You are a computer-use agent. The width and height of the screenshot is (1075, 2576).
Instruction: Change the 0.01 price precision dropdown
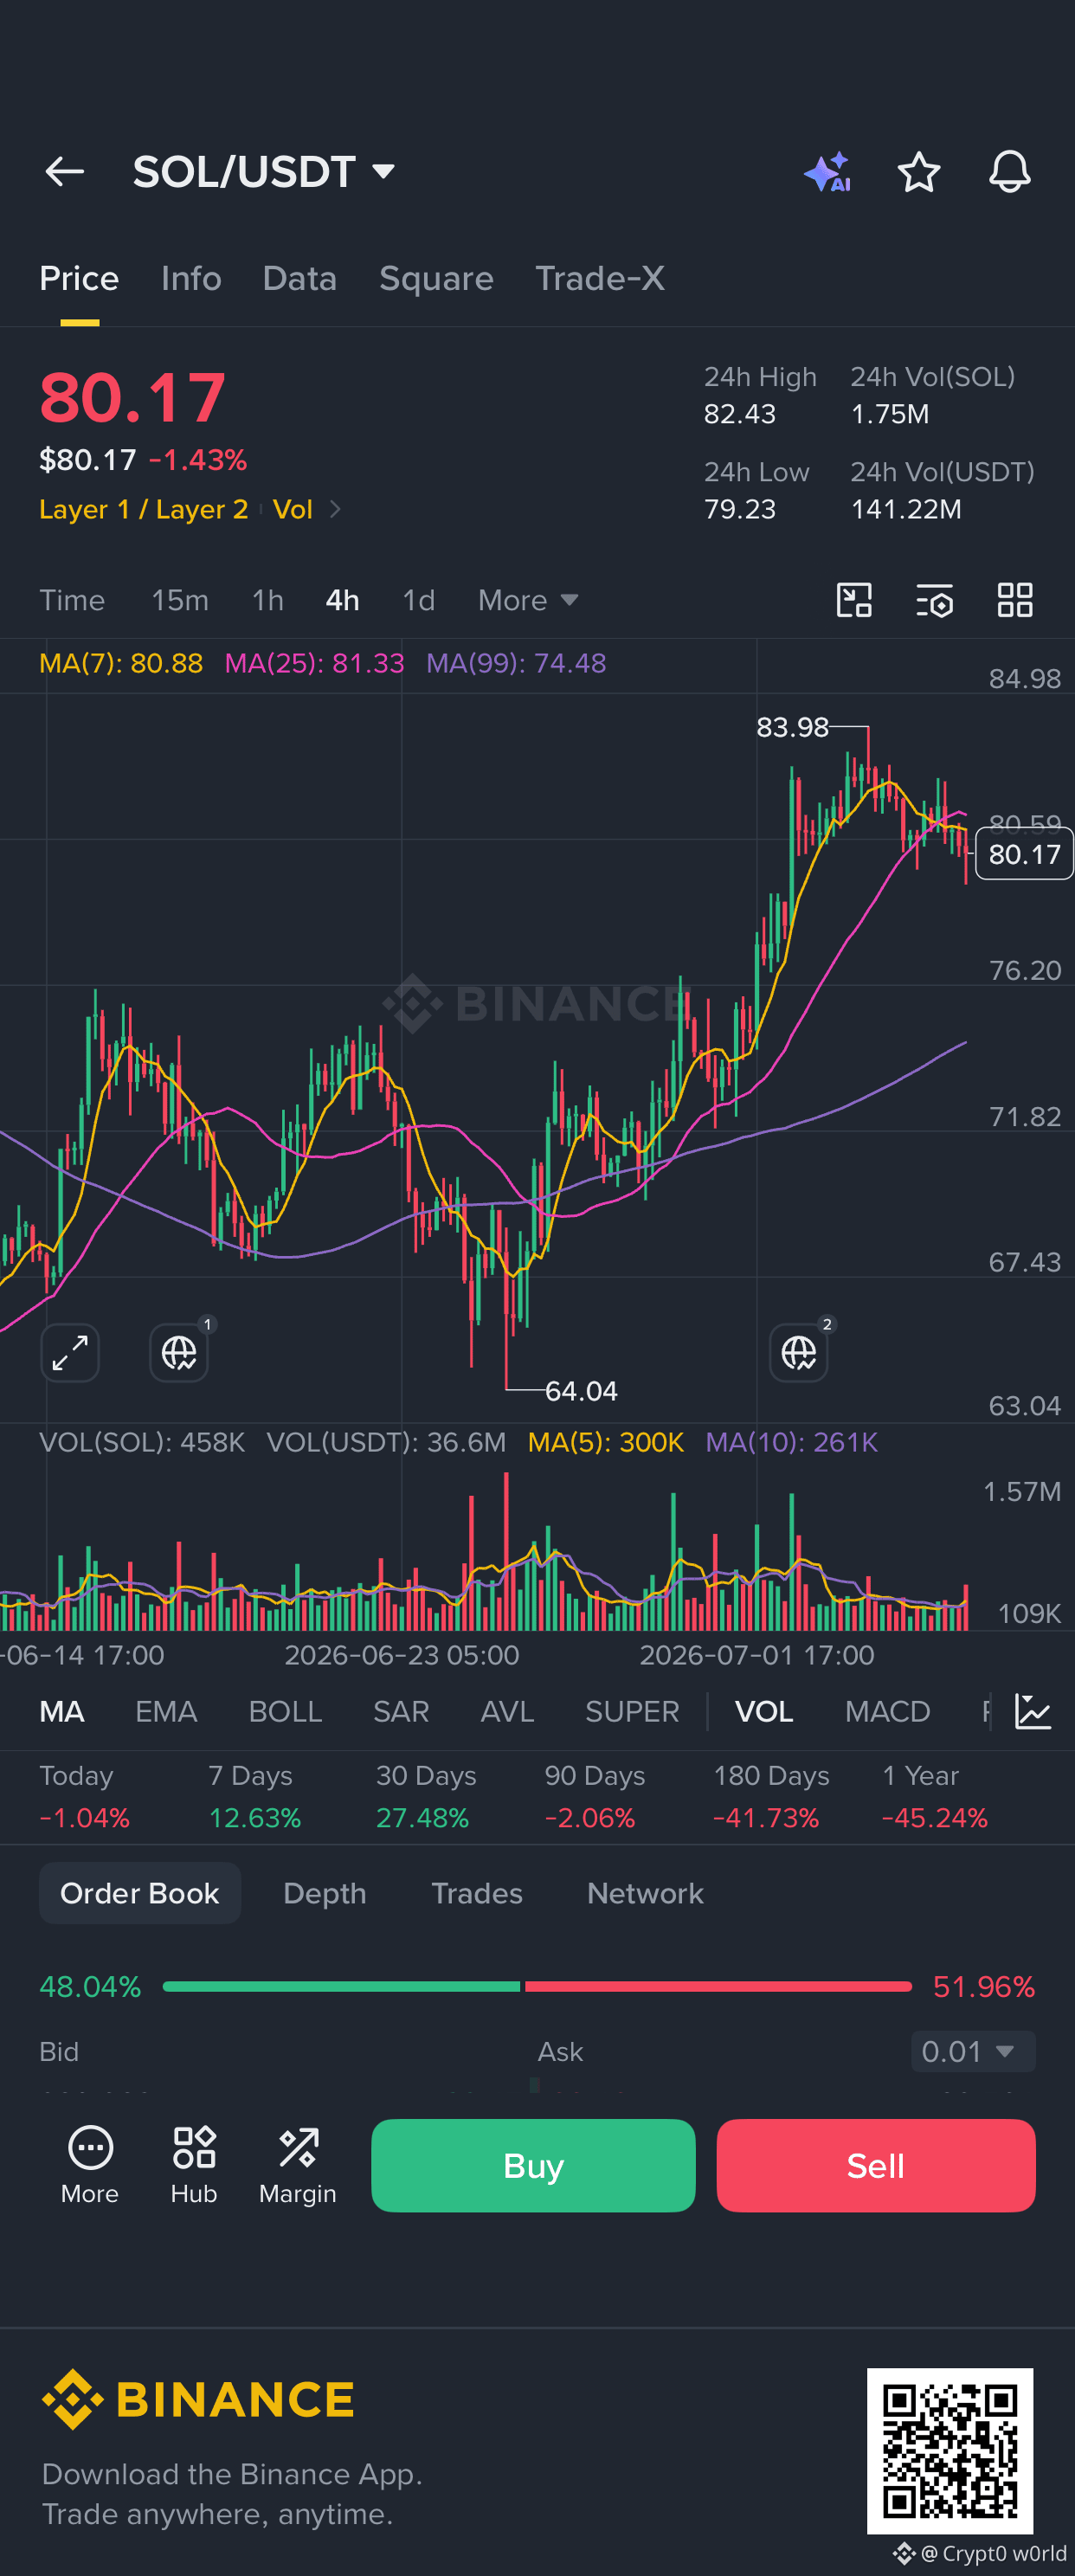[x=972, y=2051]
